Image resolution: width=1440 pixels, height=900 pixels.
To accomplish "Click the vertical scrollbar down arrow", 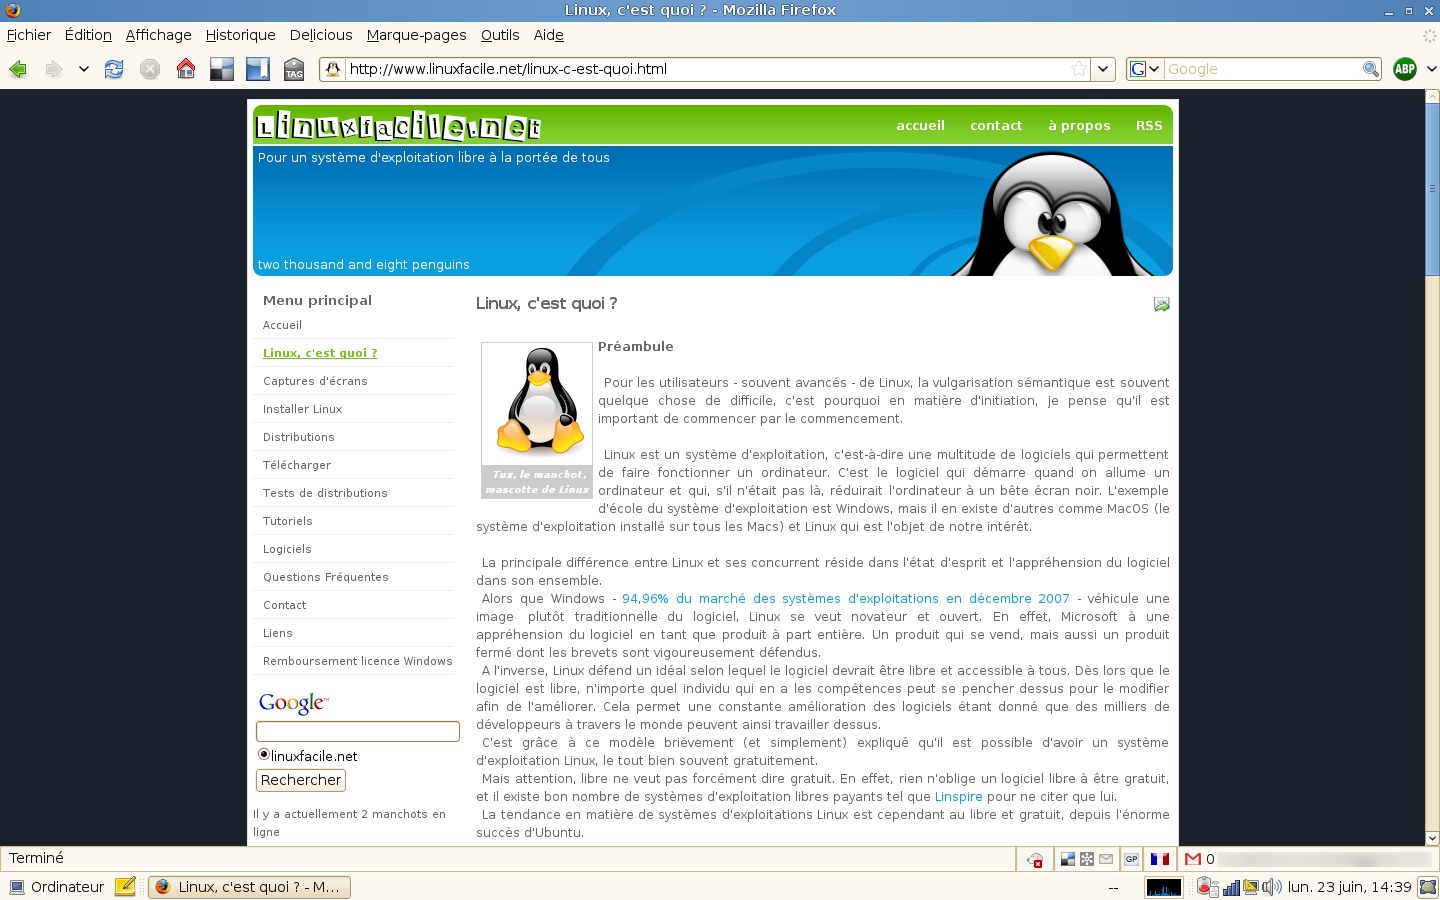I will (1432, 838).
